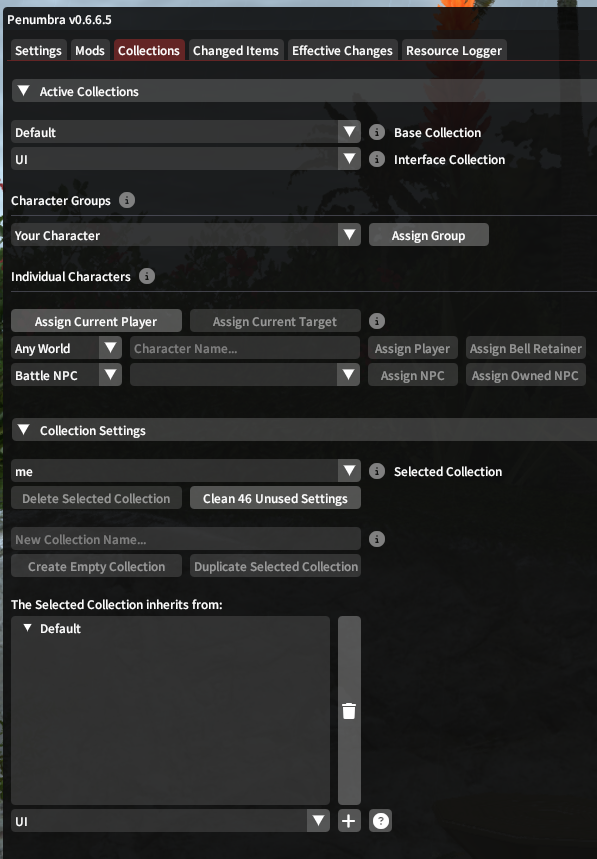Click the Selected Collection info icon

377,471
